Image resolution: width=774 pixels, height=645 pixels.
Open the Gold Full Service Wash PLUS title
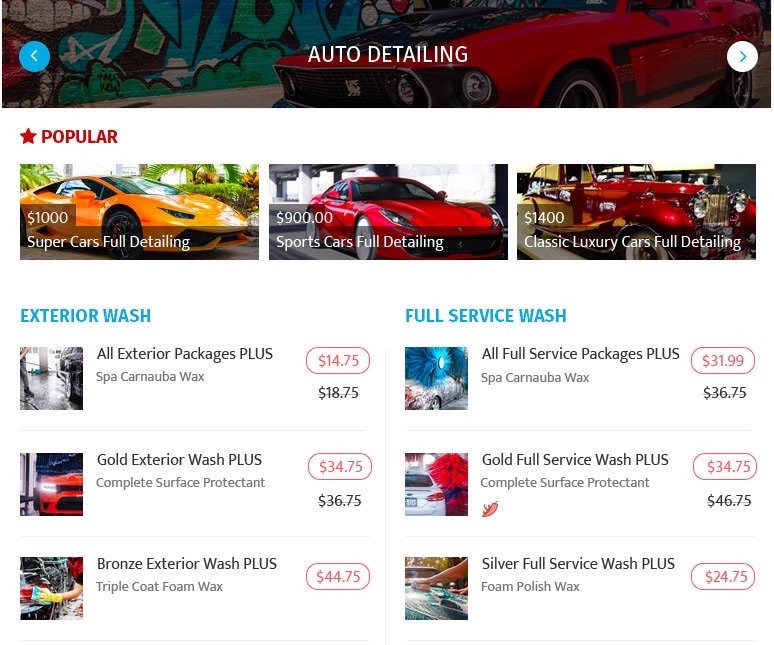coord(575,459)
